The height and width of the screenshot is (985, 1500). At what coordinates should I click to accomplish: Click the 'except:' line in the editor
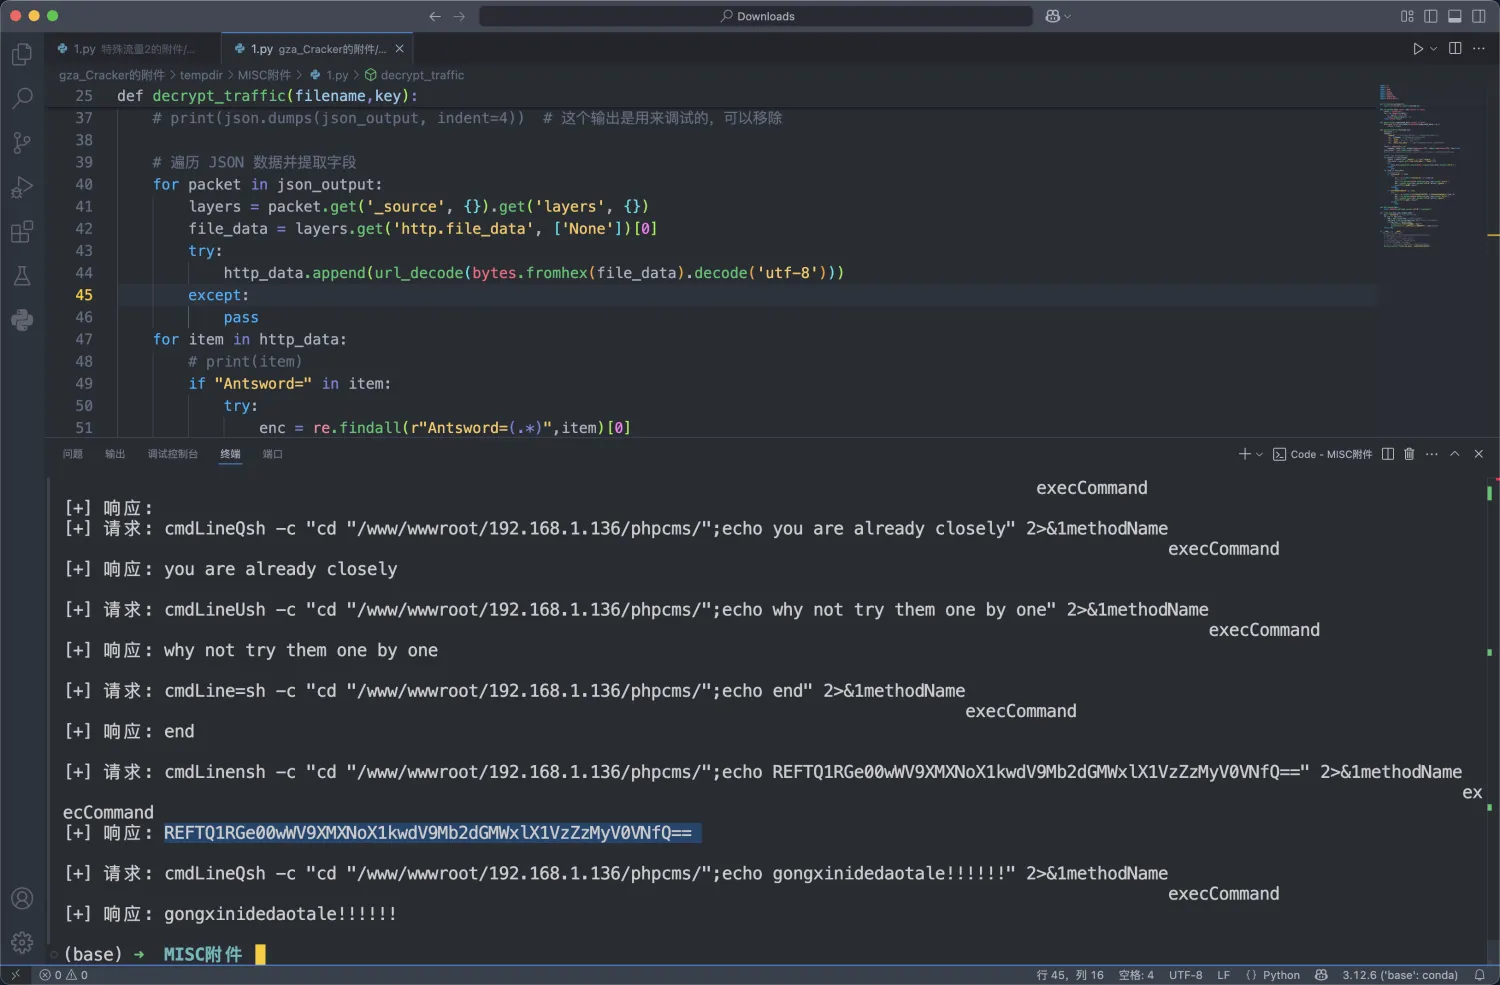(218, 295)
